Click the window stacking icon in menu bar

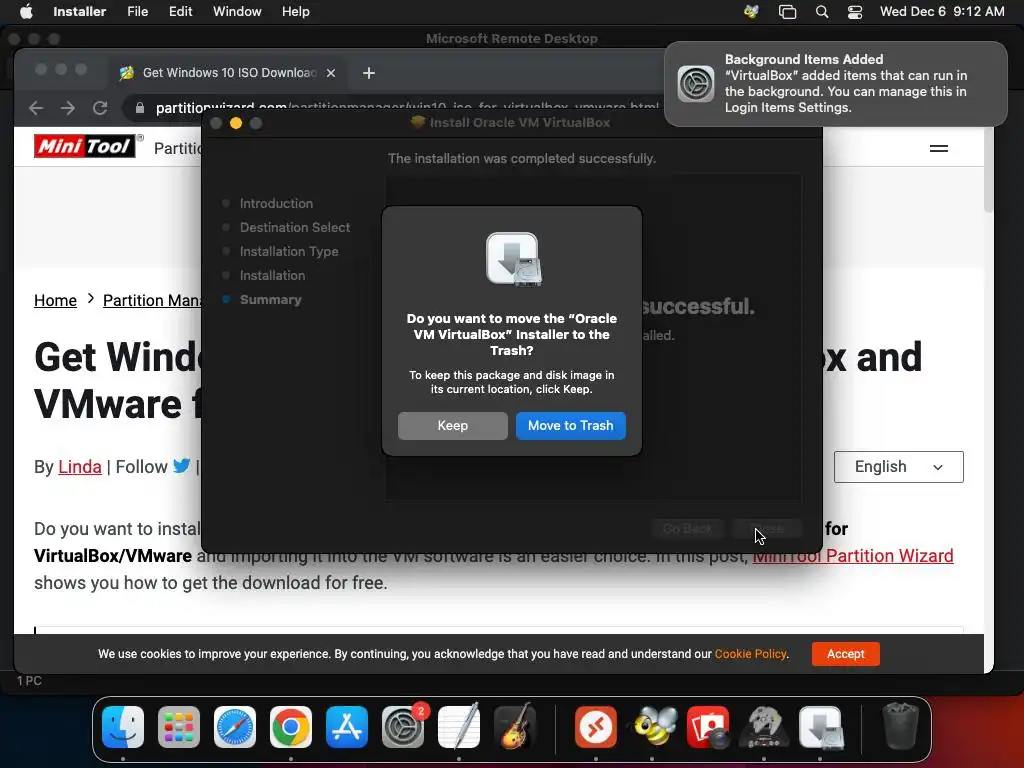[788, 12]
